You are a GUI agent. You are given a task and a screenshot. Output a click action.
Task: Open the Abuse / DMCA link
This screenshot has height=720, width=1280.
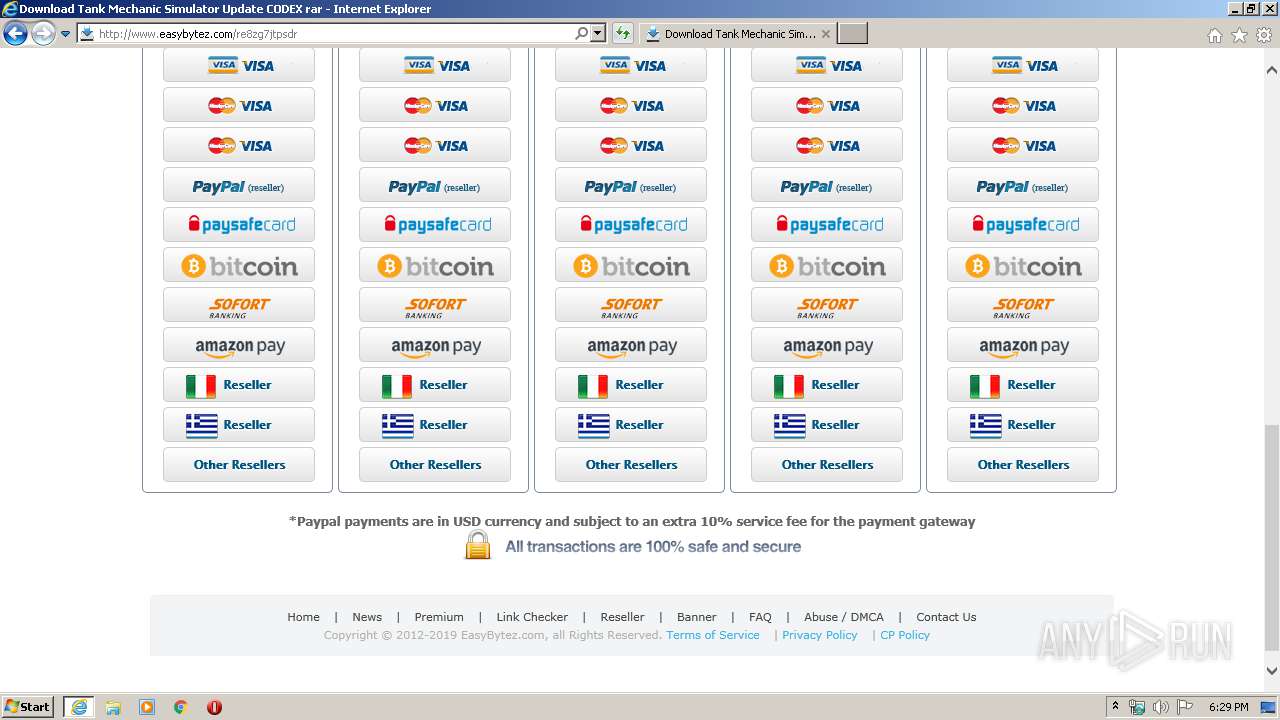tap(844, 617)
